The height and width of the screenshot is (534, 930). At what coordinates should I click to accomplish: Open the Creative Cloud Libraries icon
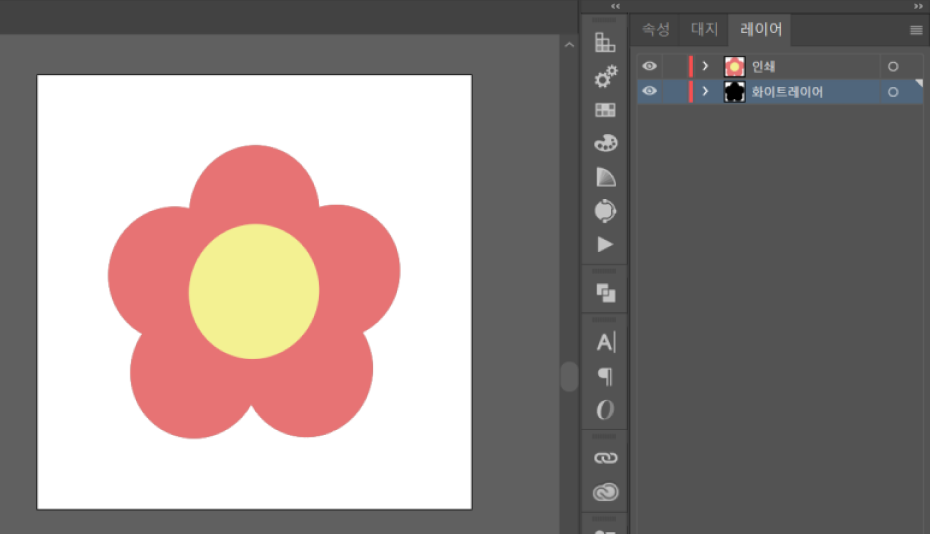[x=605, y=492]
